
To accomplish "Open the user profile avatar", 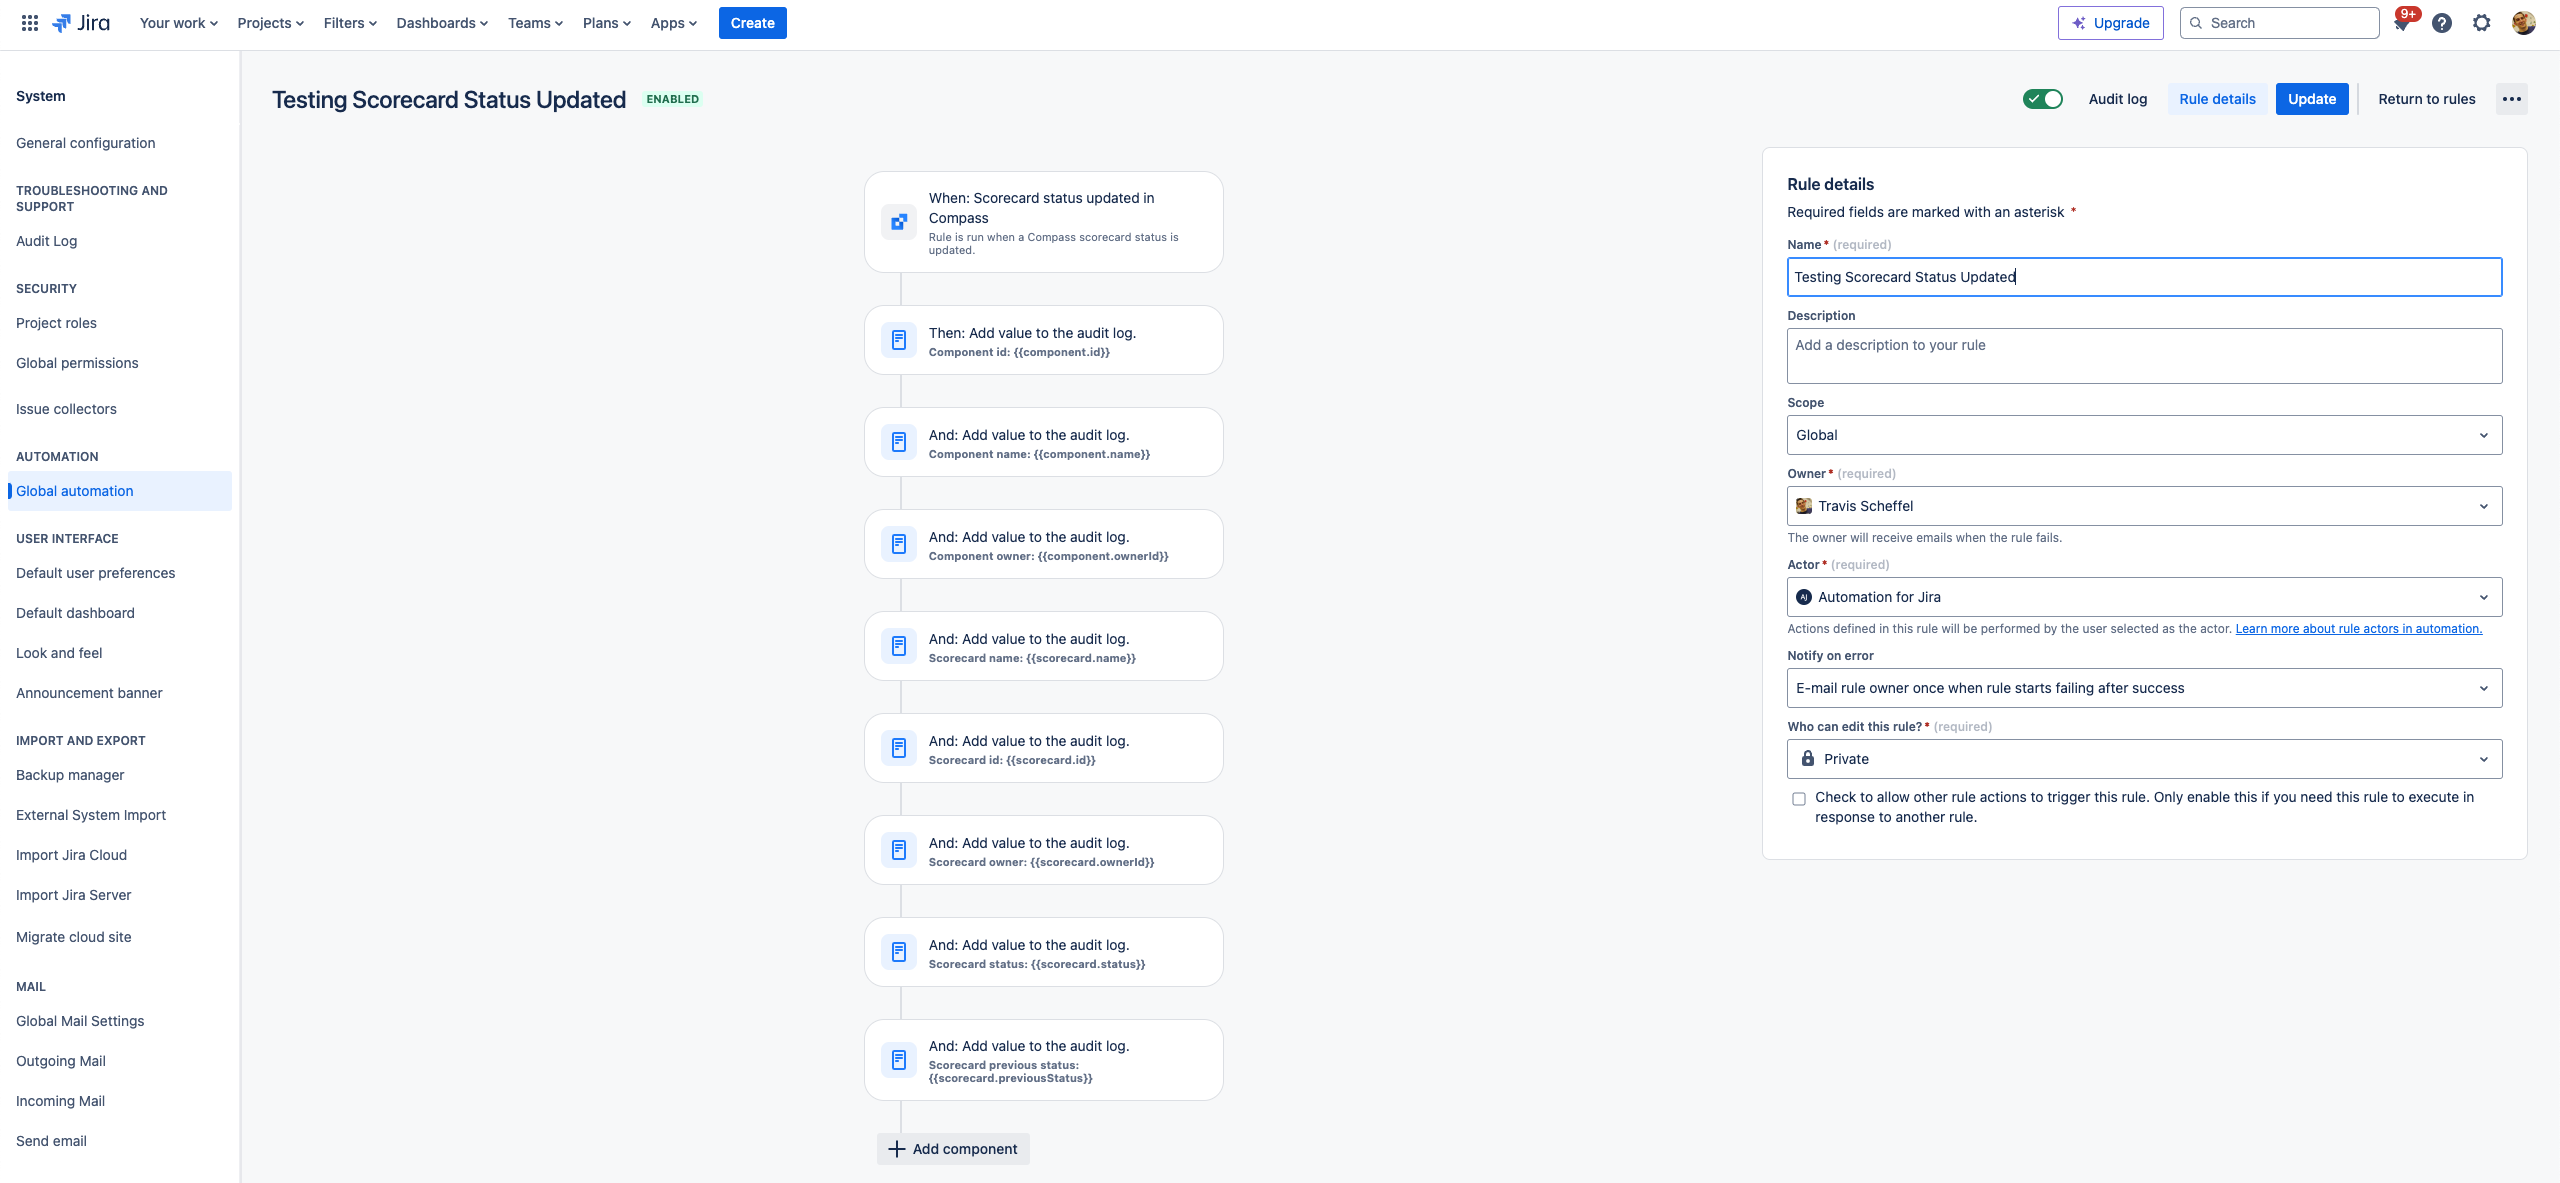I will click(2524, 23).
